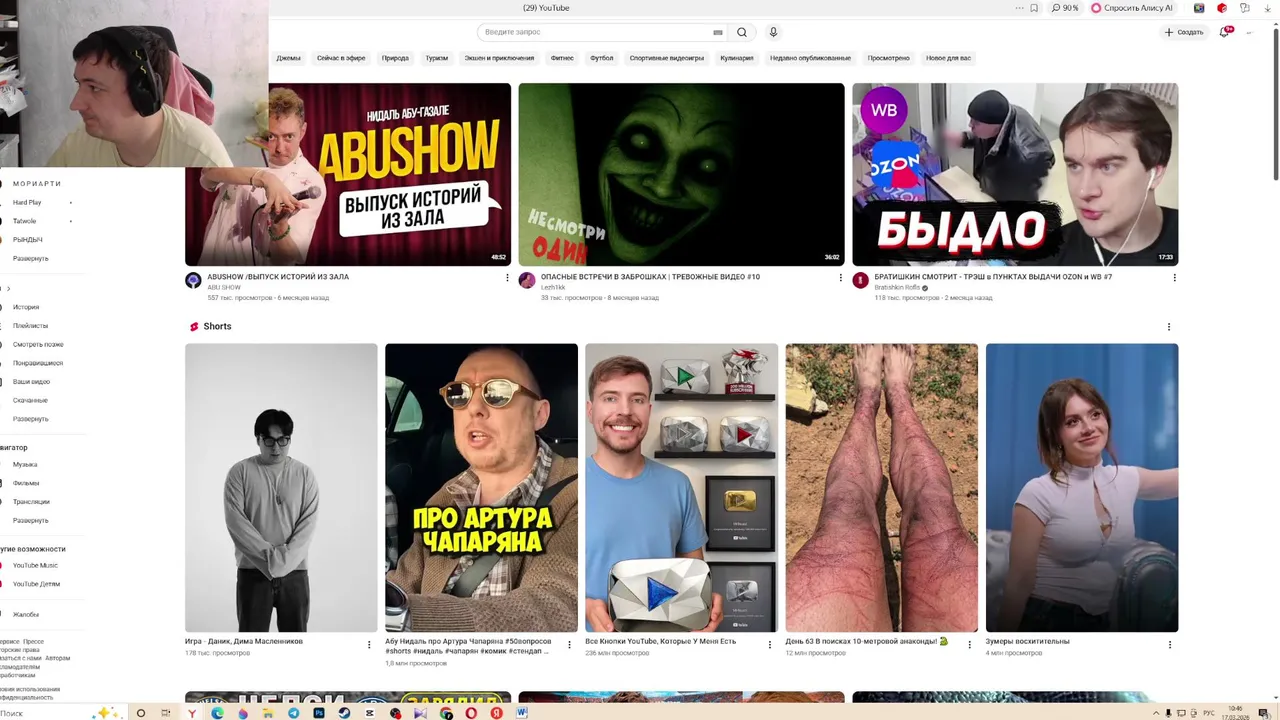1280x720 pixels.
Task: Open Telegram from the taskbar
Action: coord(293,713)
